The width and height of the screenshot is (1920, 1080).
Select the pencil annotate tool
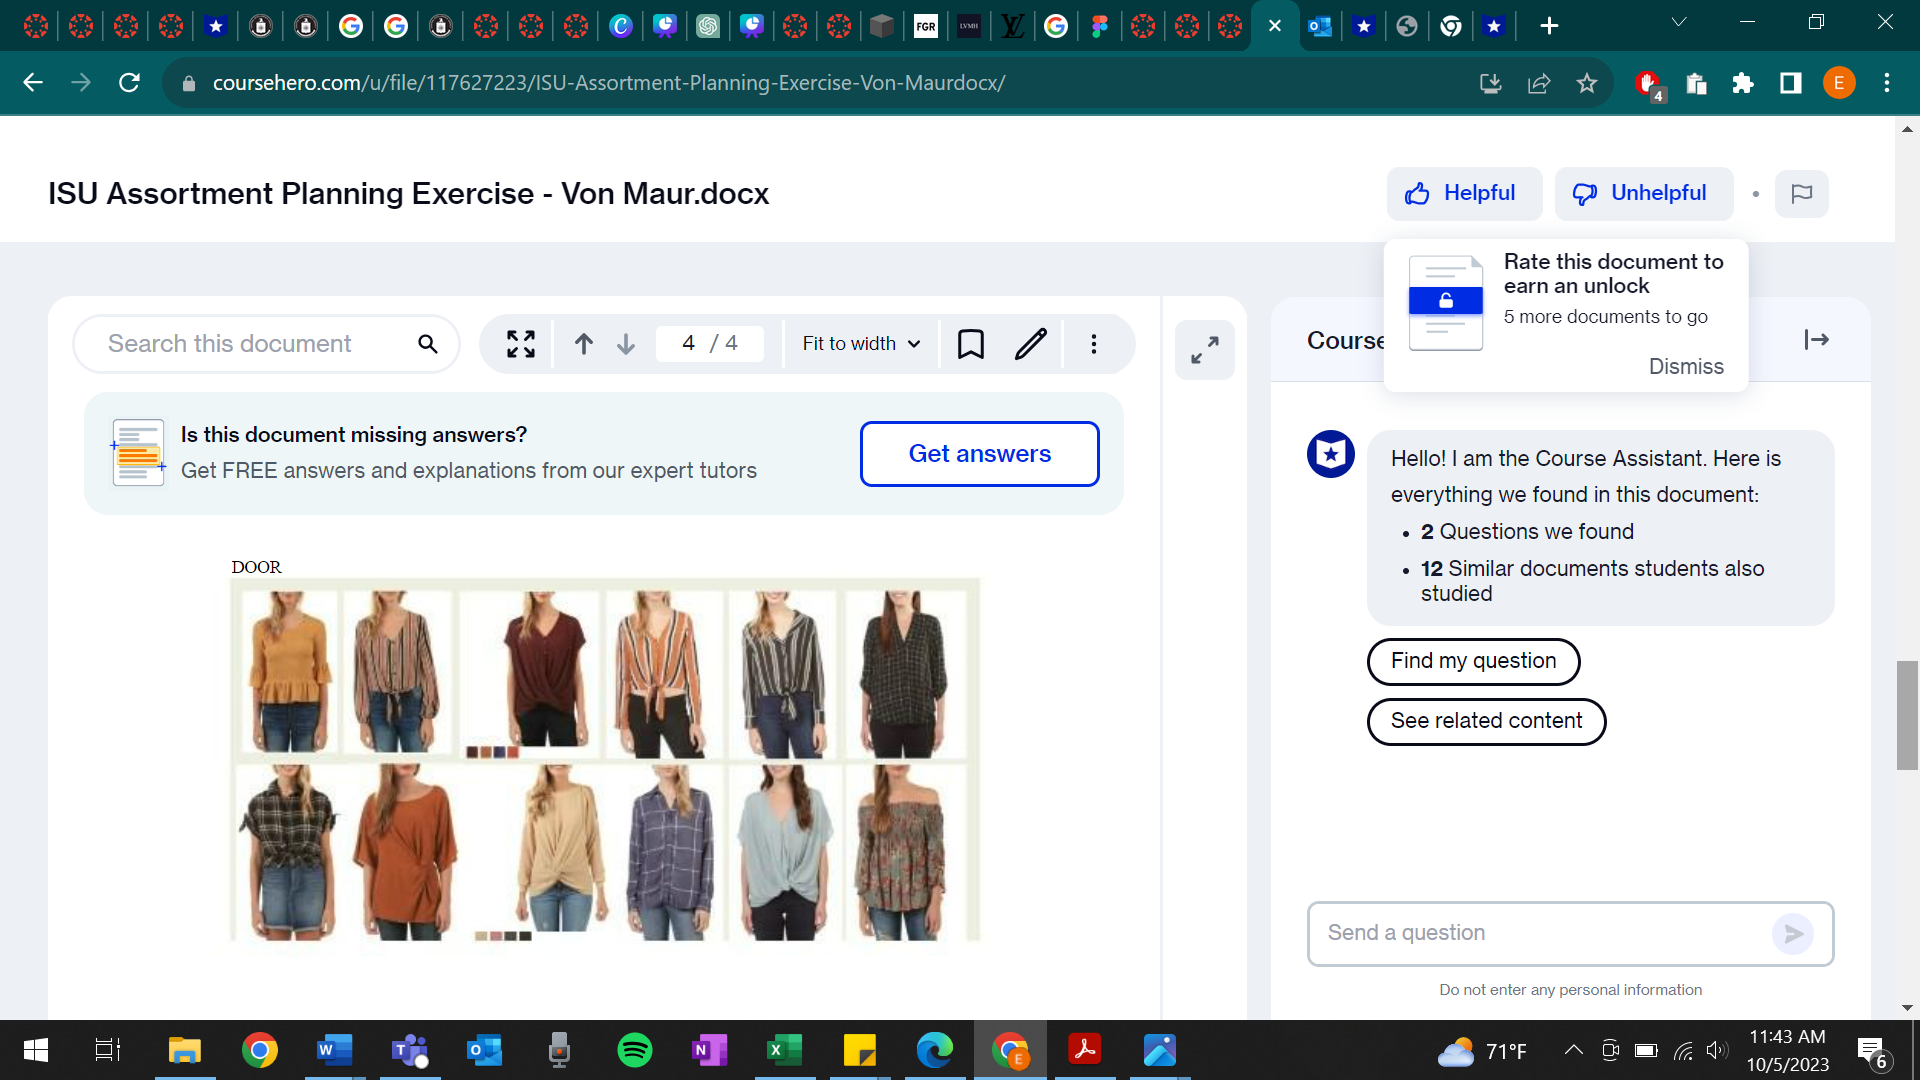(x=1031, y=344)
